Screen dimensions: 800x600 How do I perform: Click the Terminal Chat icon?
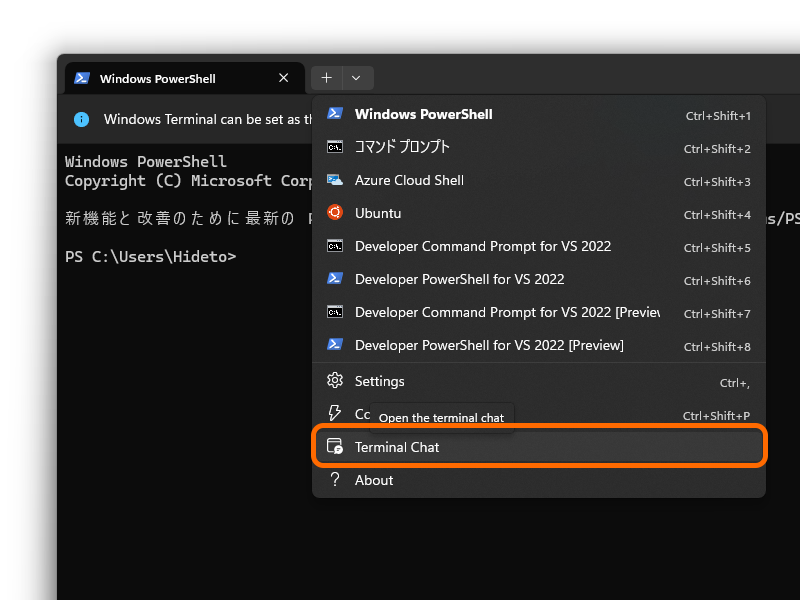click(x=334, y=447)
